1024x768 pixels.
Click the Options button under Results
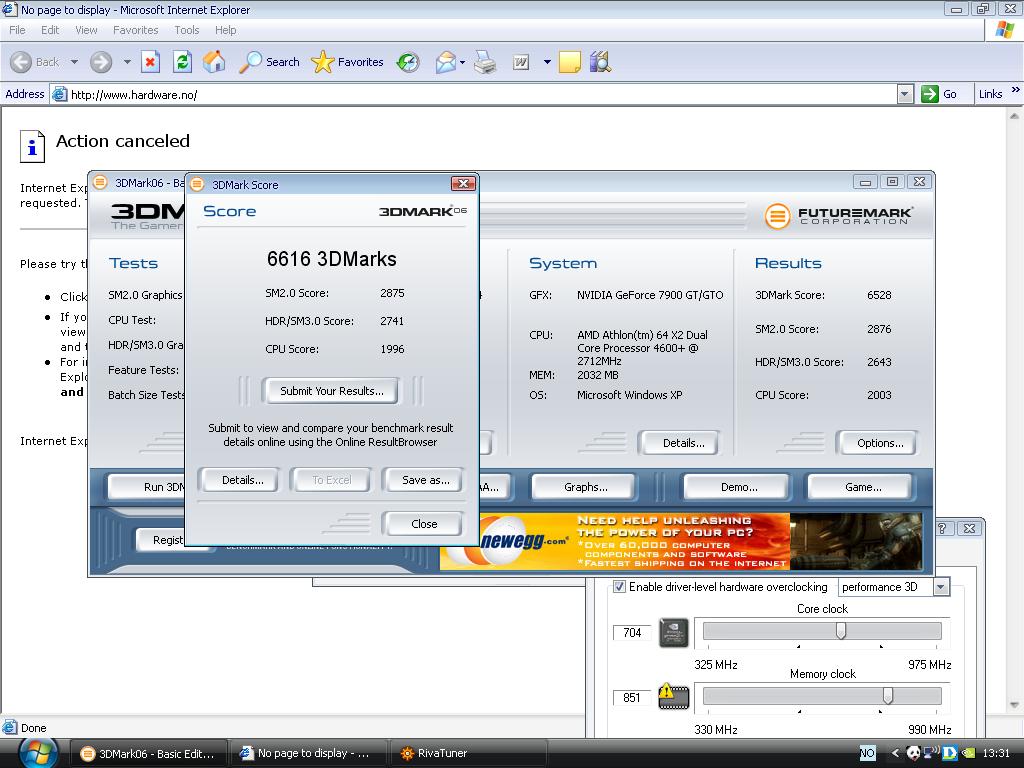[880, 443]
